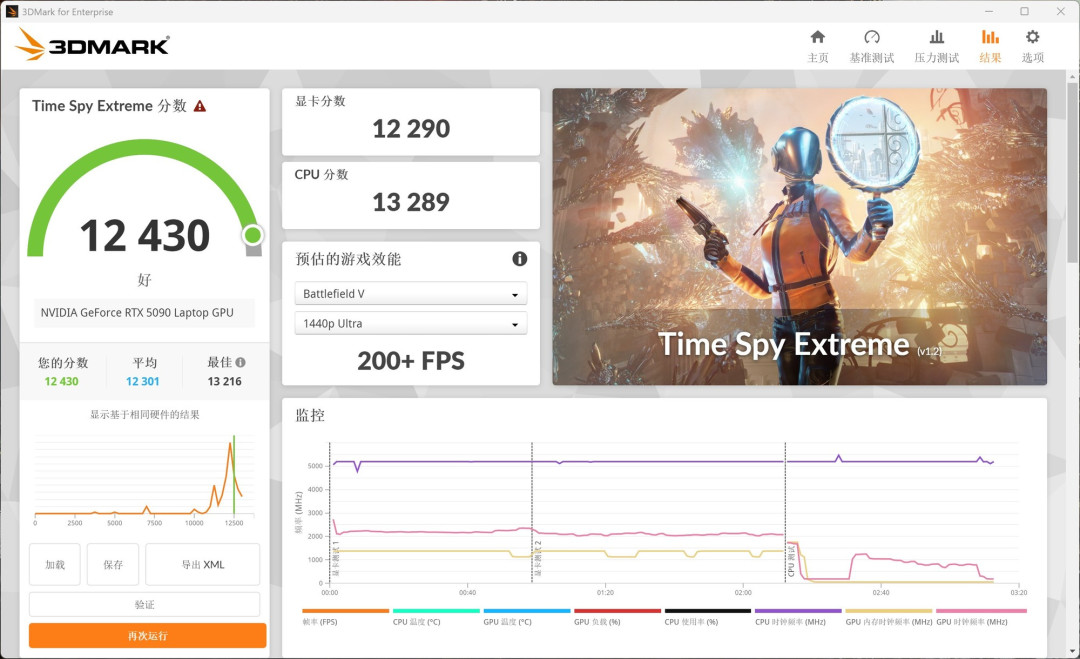Click the orange 再次运行 run again button
This screenshot has width=1080, height=659.
click(147, 635)
